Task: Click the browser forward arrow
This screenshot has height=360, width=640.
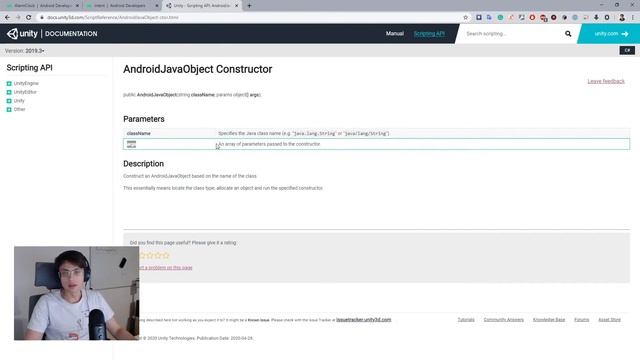Action: pyautogui.click(x=18, y=18)
